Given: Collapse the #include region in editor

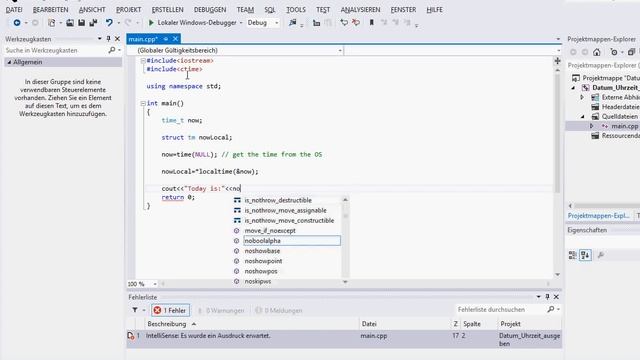Looking at the screenshot, I should pos(143,60).
